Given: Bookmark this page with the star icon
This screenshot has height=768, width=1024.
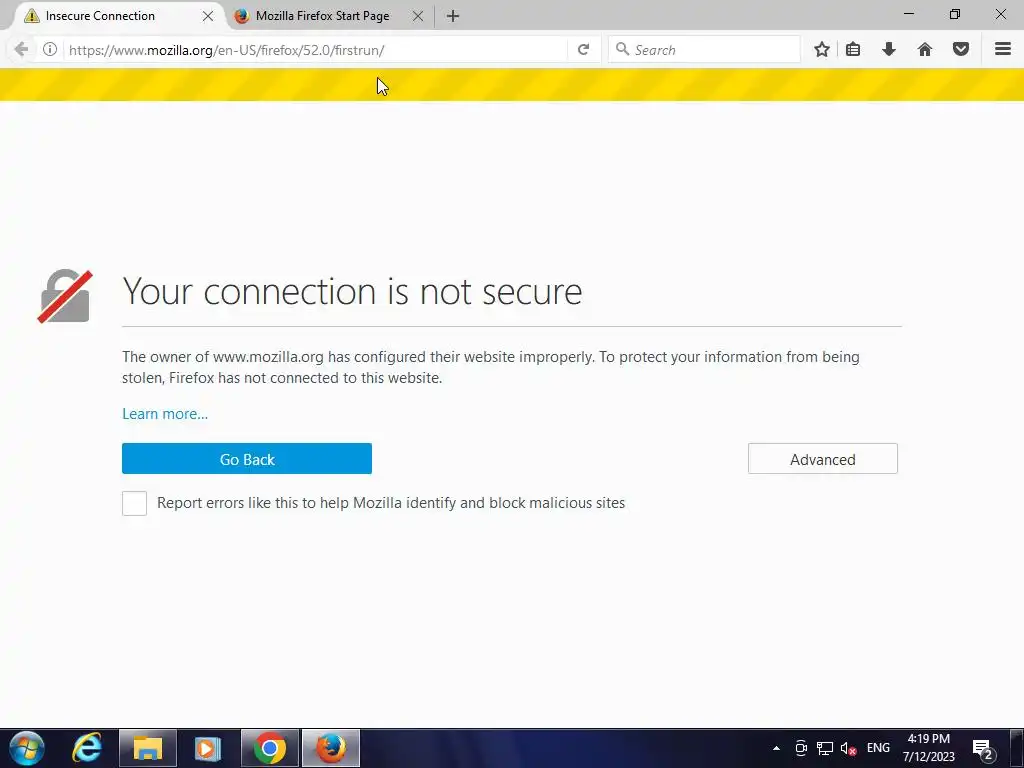Looking at the screenshot, I should pos(822,50).
